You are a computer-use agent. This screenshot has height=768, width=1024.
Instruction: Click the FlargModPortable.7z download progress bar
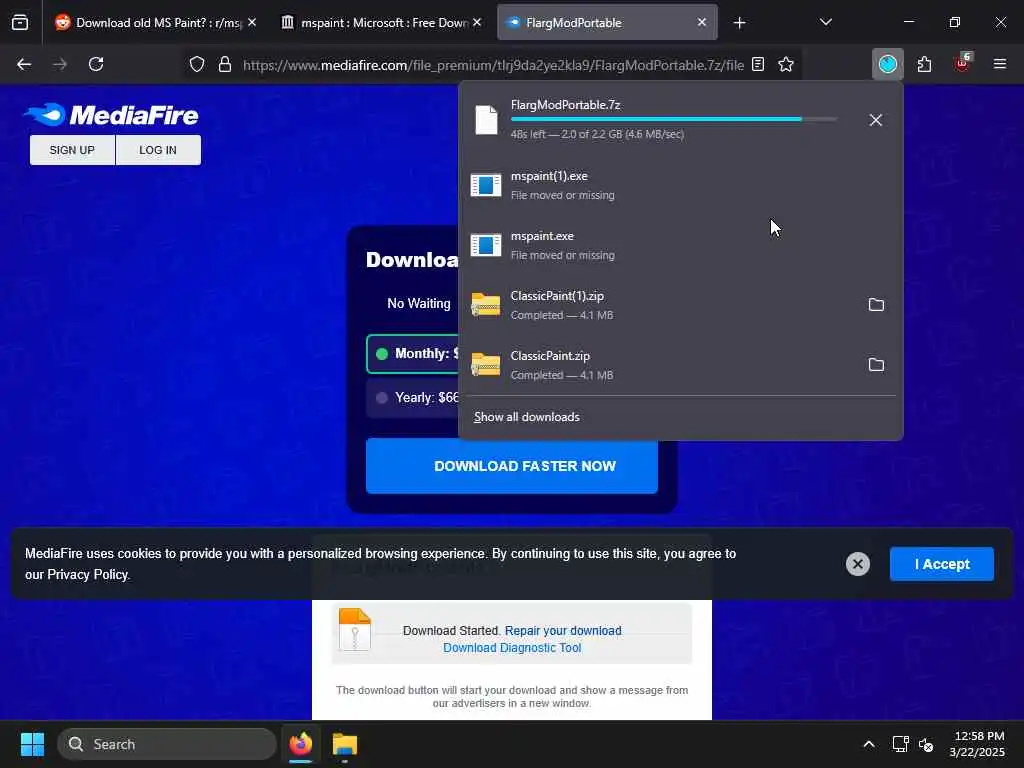[673, 119]
